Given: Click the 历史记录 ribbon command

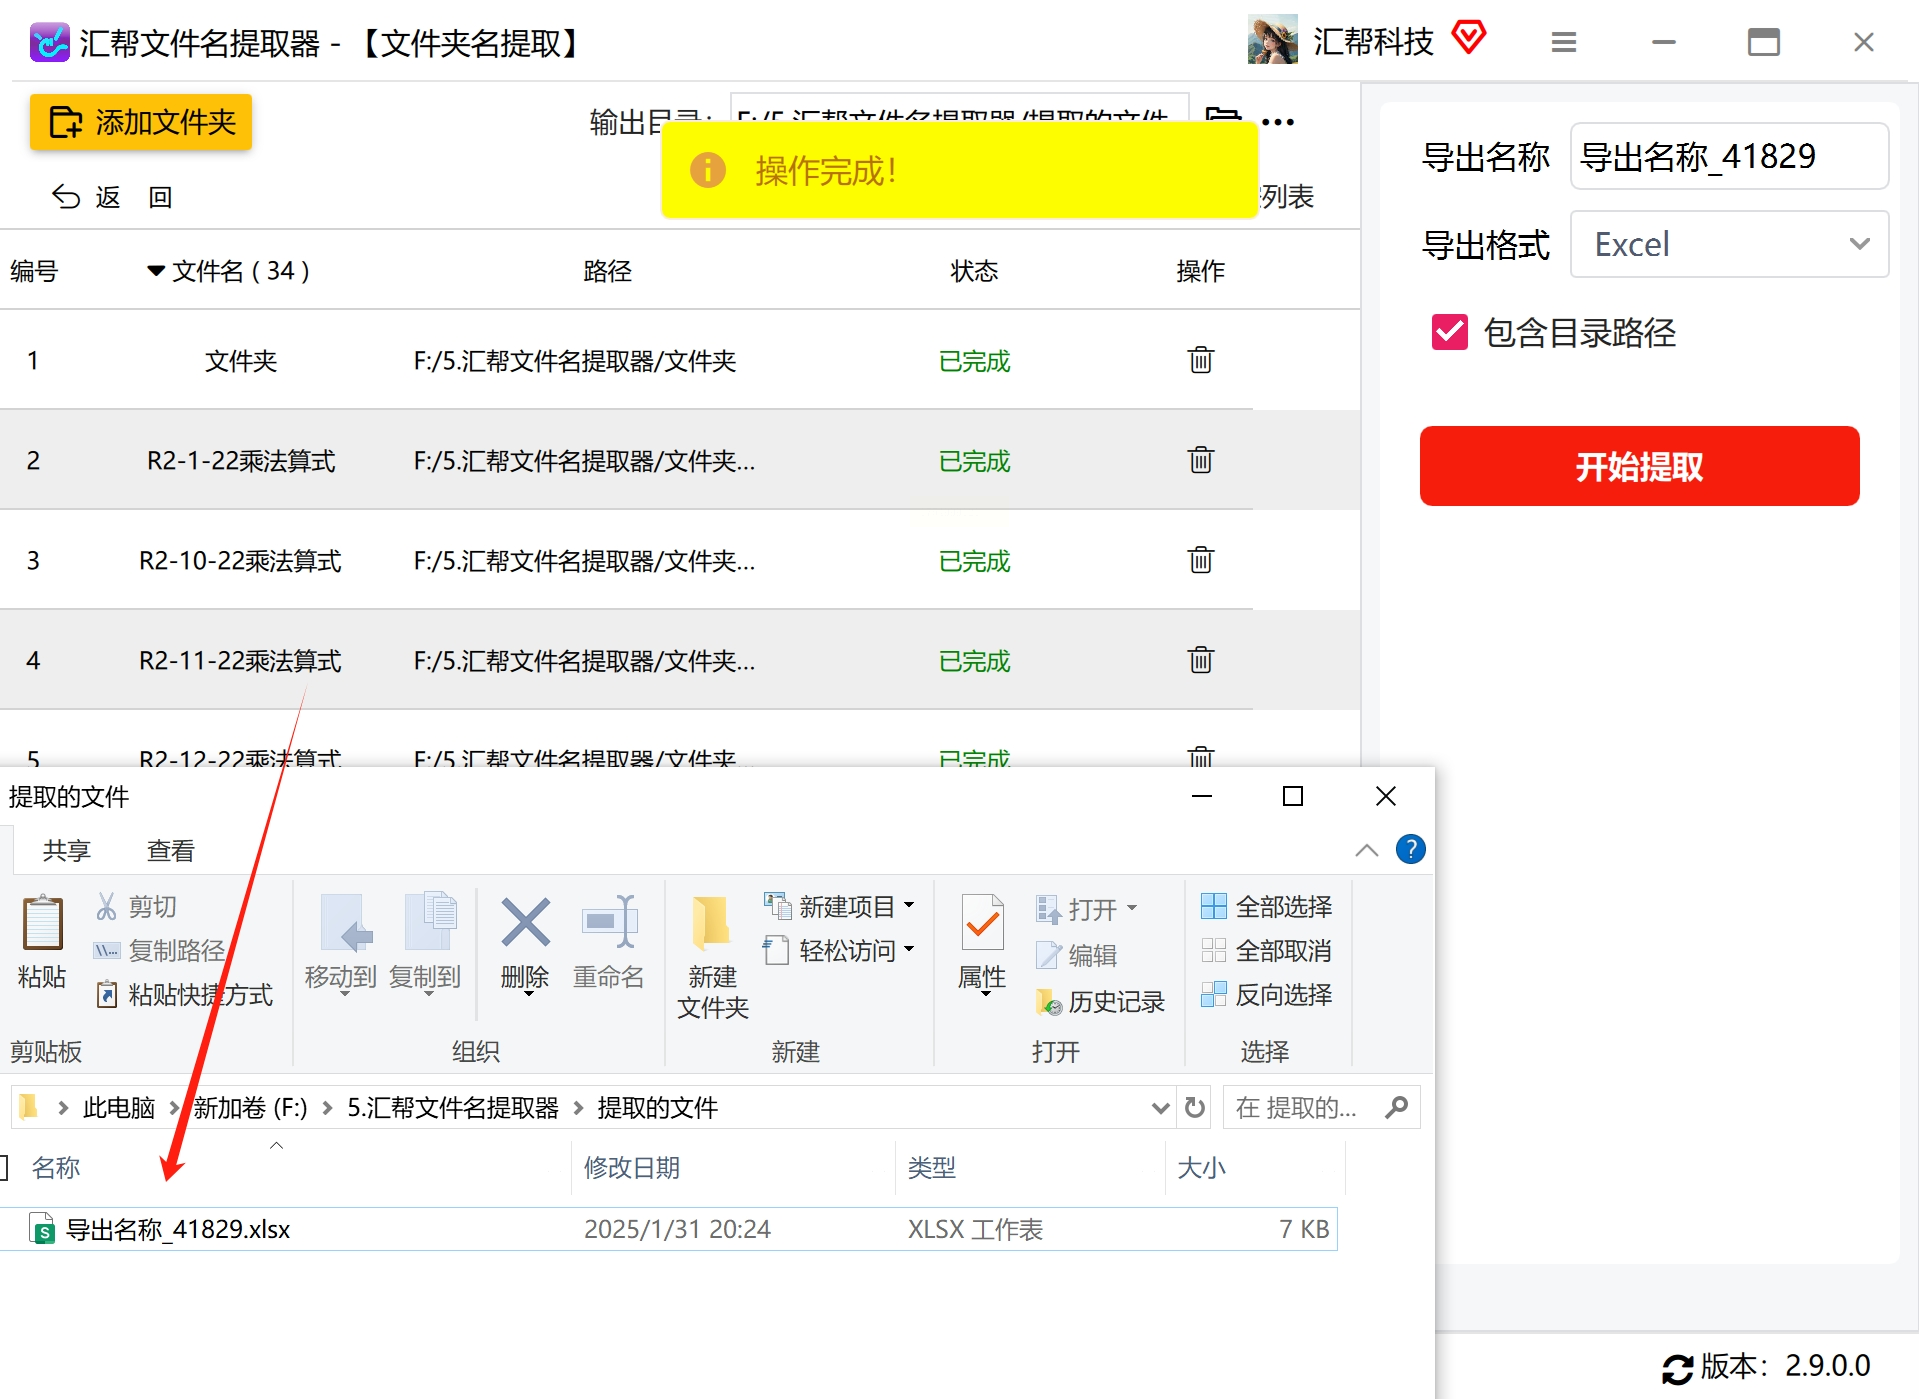Looking at the screenshot, I should click(1101, 1002).
